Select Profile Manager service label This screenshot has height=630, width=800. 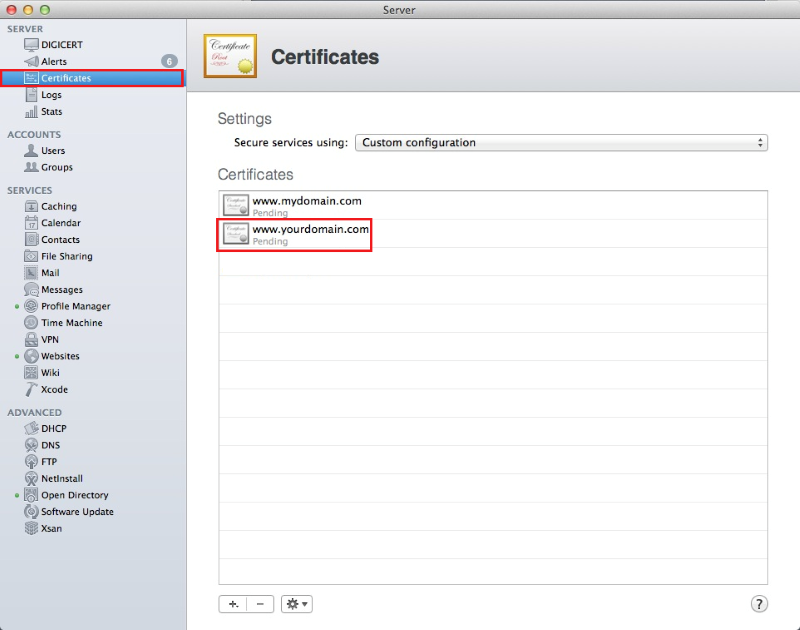coord(76,306)
